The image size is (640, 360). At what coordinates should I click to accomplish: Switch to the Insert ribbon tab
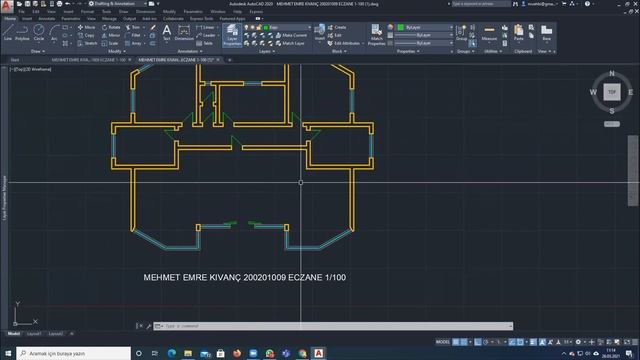pyautogui.click(x=27, y=19)
